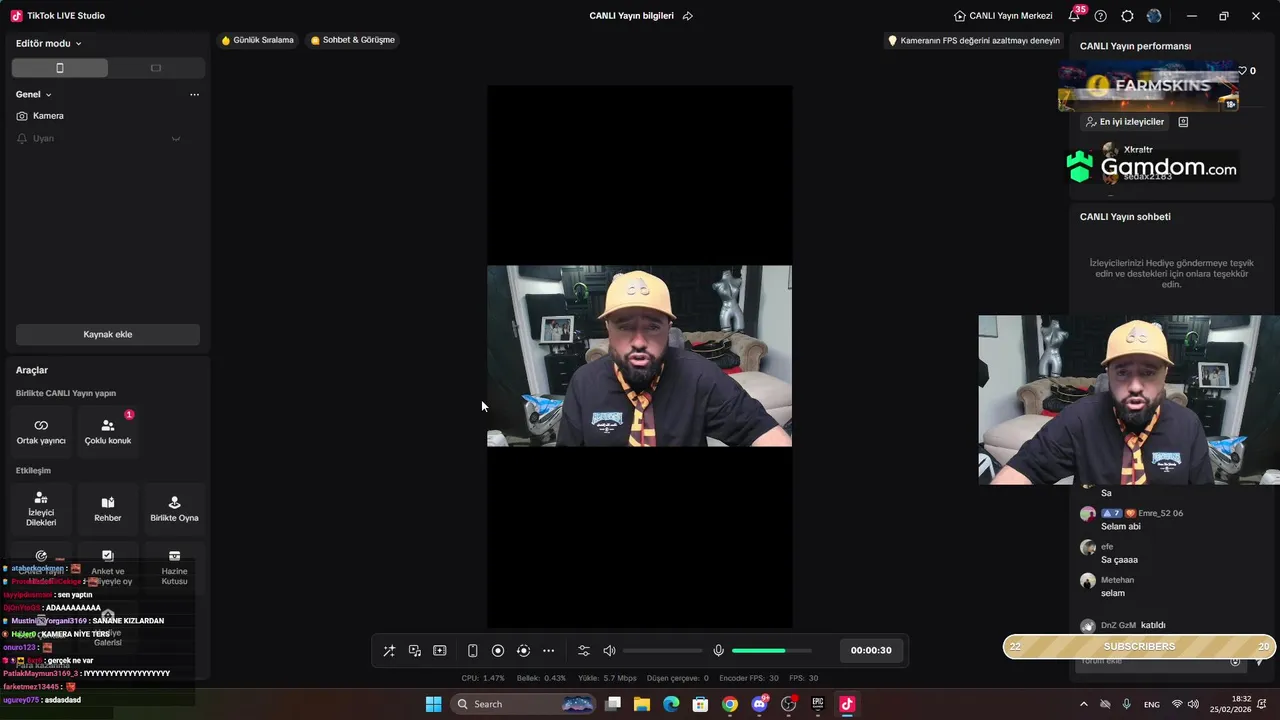This screenshot has width=1280, height=720.
Task: Open the Editör modu dropdown
Action: pos(49,43)
